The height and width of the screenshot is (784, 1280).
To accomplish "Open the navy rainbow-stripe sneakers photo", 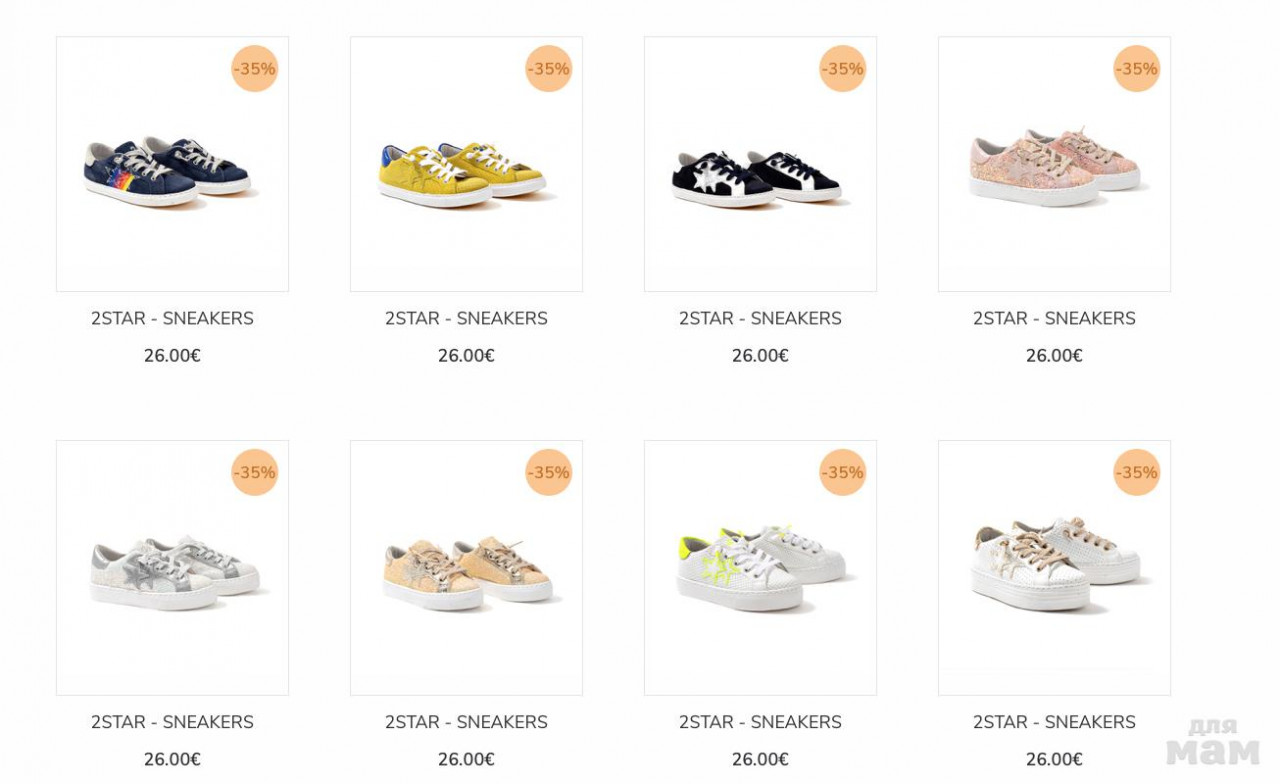I will (x=172, y=164).
